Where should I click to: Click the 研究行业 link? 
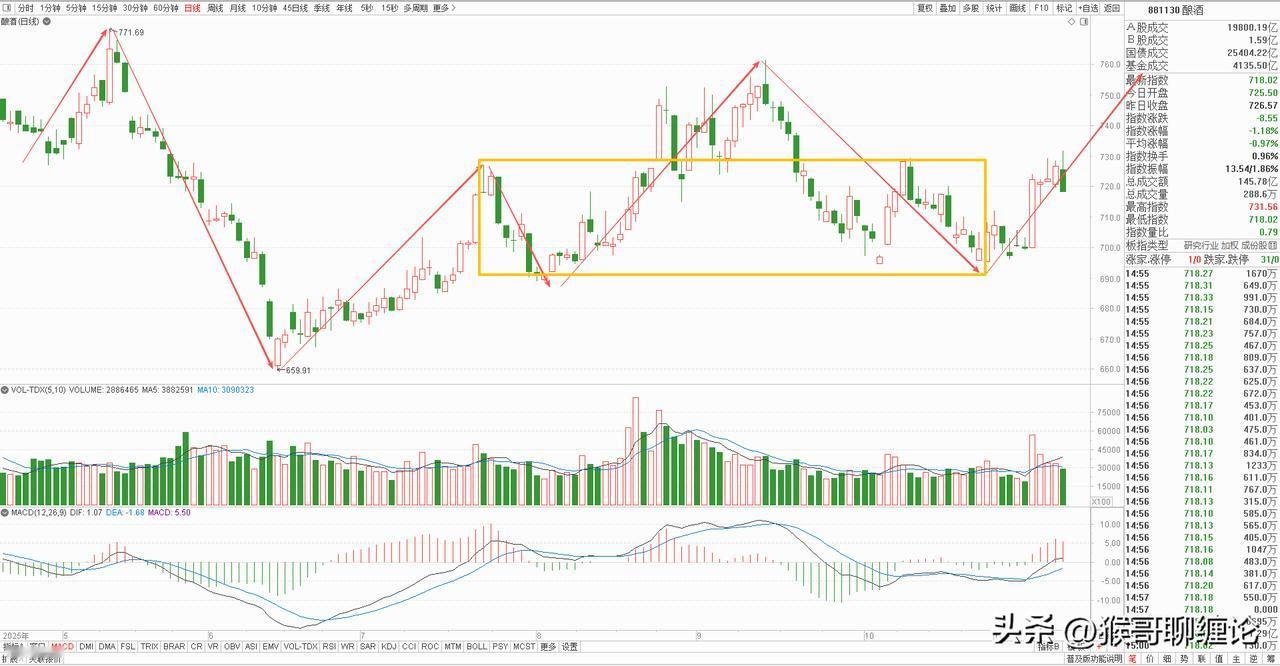pyautogui.click(x=1200, y=245)
